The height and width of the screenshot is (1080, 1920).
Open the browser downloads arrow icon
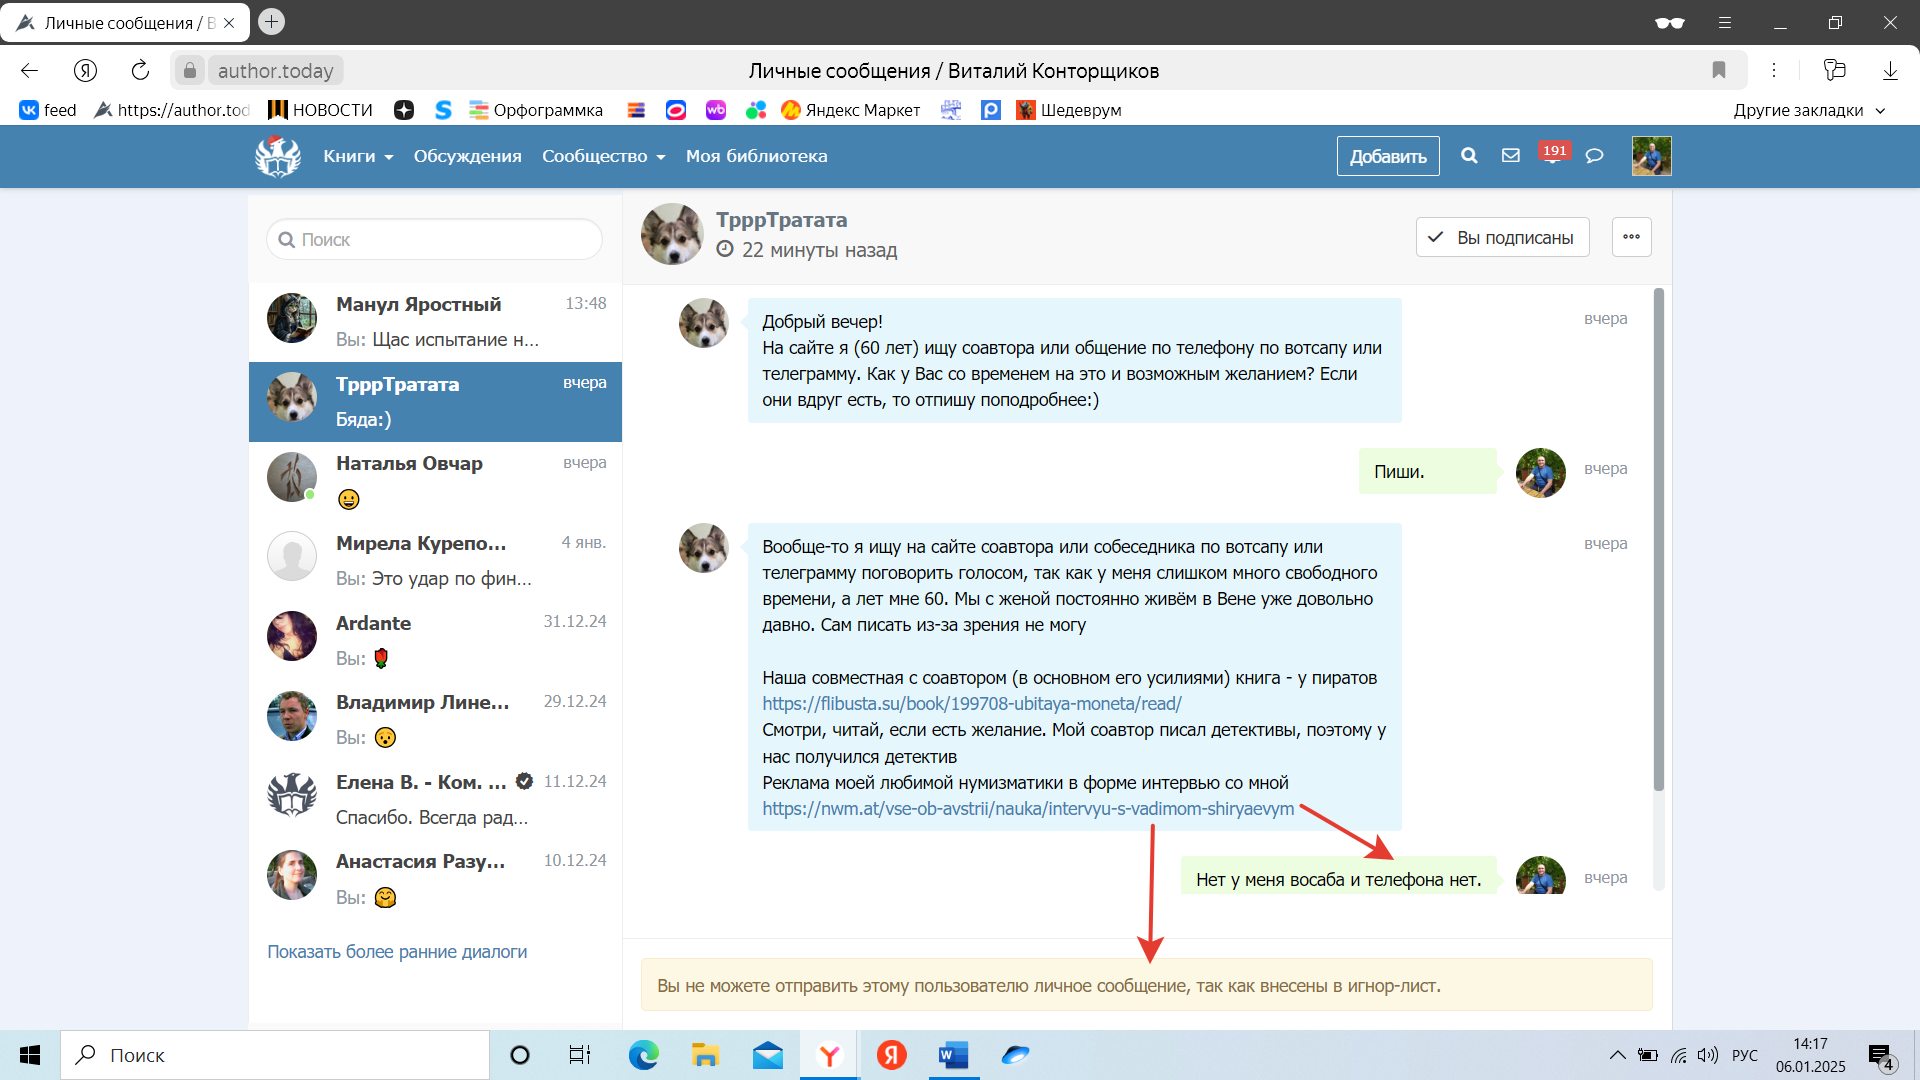tap(1890, 70)
